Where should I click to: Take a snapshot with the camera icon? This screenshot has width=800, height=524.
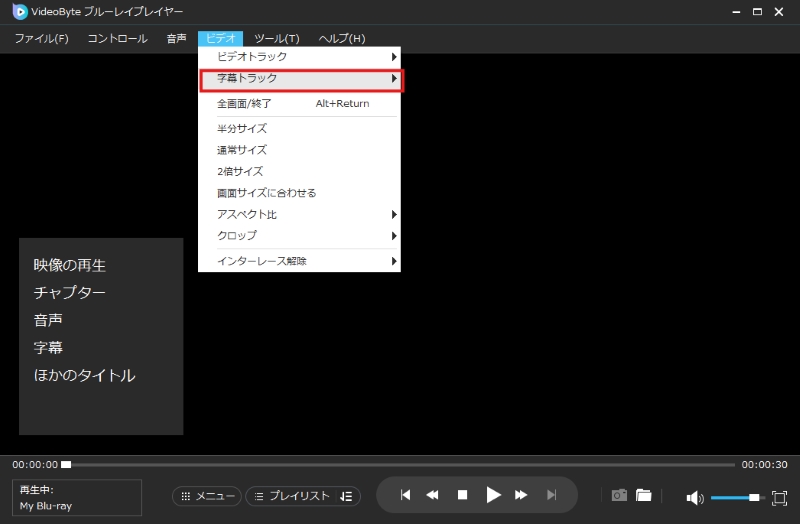pyautogui.click(x=619, y=496)
